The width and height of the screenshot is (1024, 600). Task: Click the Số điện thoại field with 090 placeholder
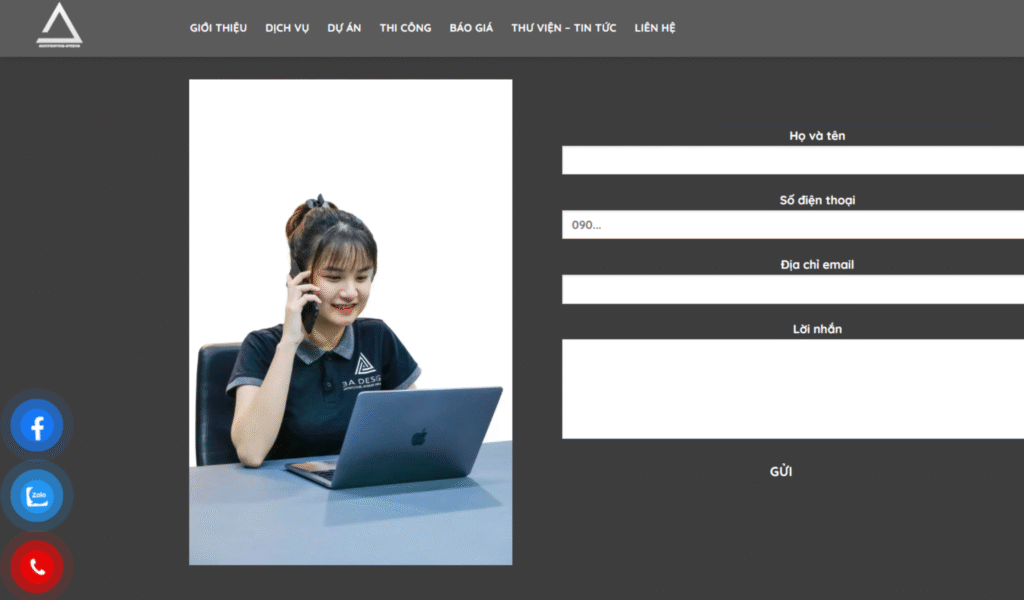[x=792, y=225]
